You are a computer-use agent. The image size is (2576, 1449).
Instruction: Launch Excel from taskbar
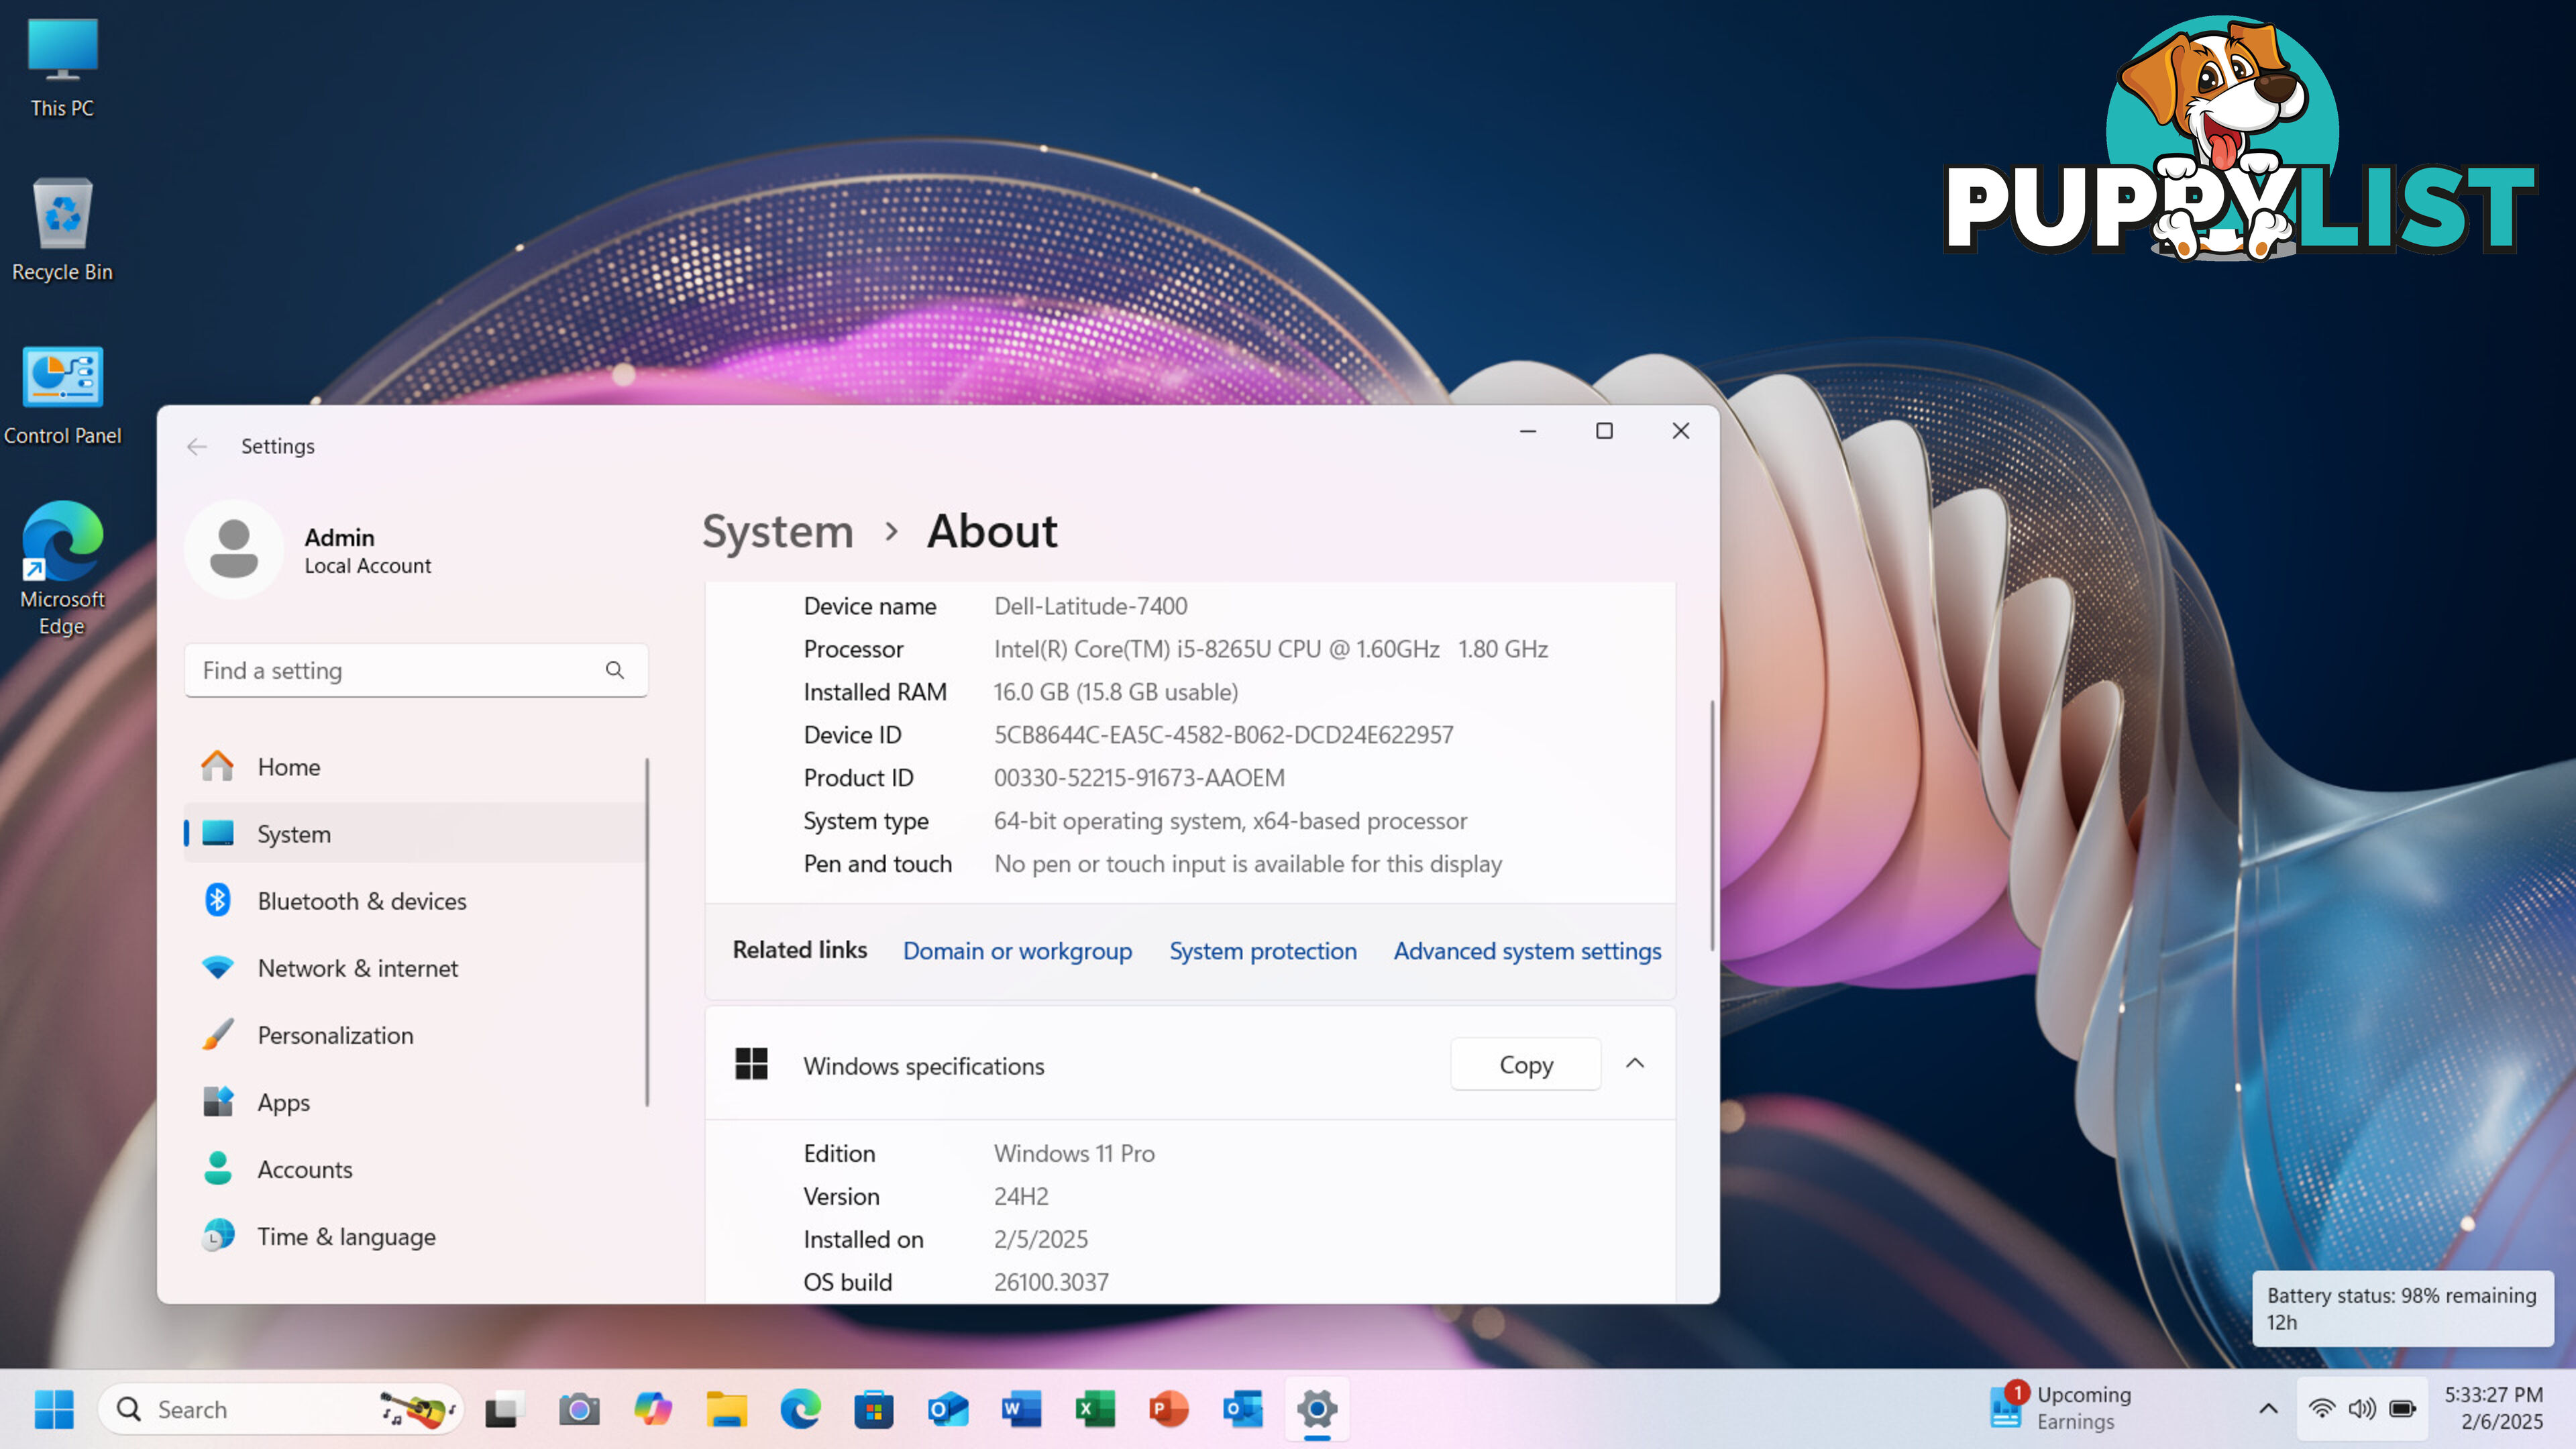click(x=1095, y=1409)
